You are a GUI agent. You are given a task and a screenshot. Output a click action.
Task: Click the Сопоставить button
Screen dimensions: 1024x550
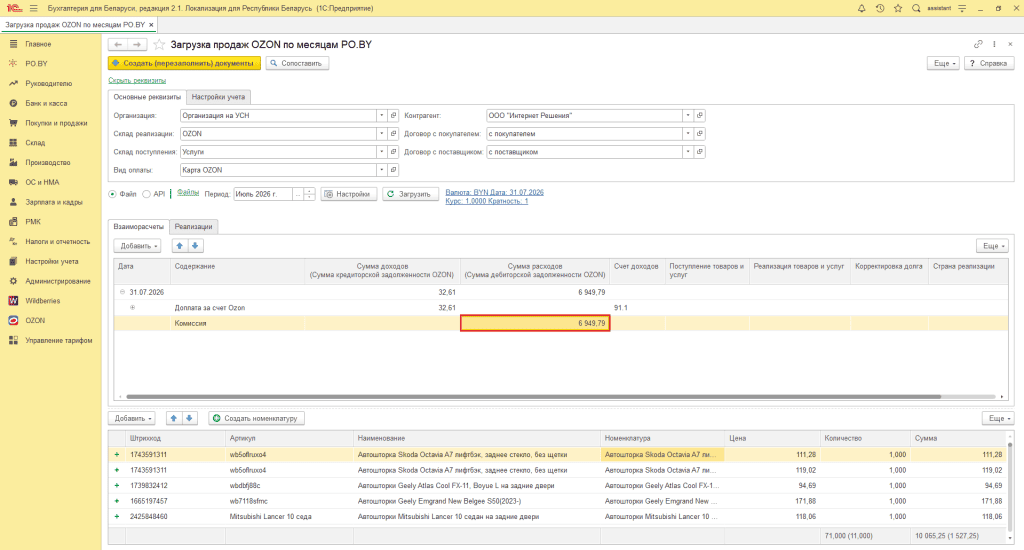coord(297,63)
